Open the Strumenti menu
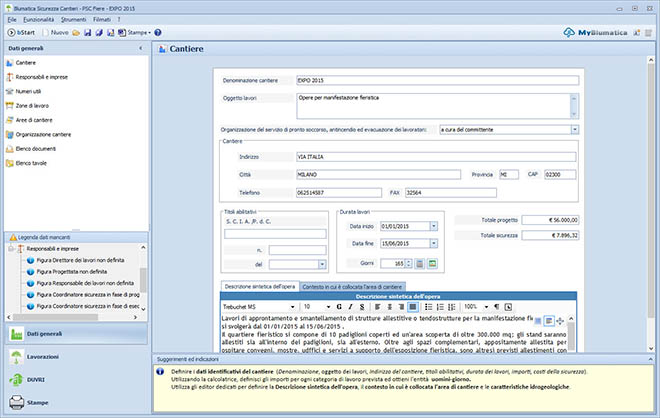The image size is (660, 418). (x=74, y=18)
